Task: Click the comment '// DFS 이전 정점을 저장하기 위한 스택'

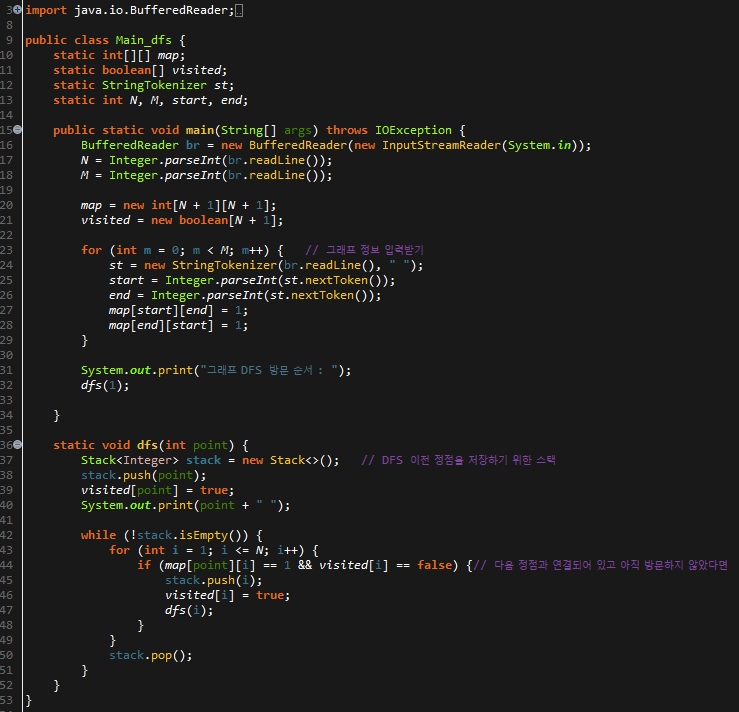Action: tap(458, 460)
